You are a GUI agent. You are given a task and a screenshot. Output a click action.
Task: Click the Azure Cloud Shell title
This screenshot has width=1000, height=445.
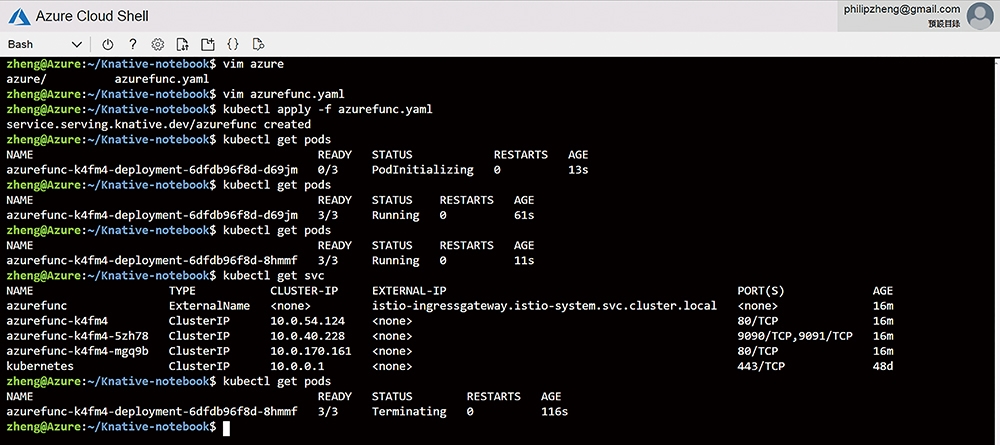[92, 16]
